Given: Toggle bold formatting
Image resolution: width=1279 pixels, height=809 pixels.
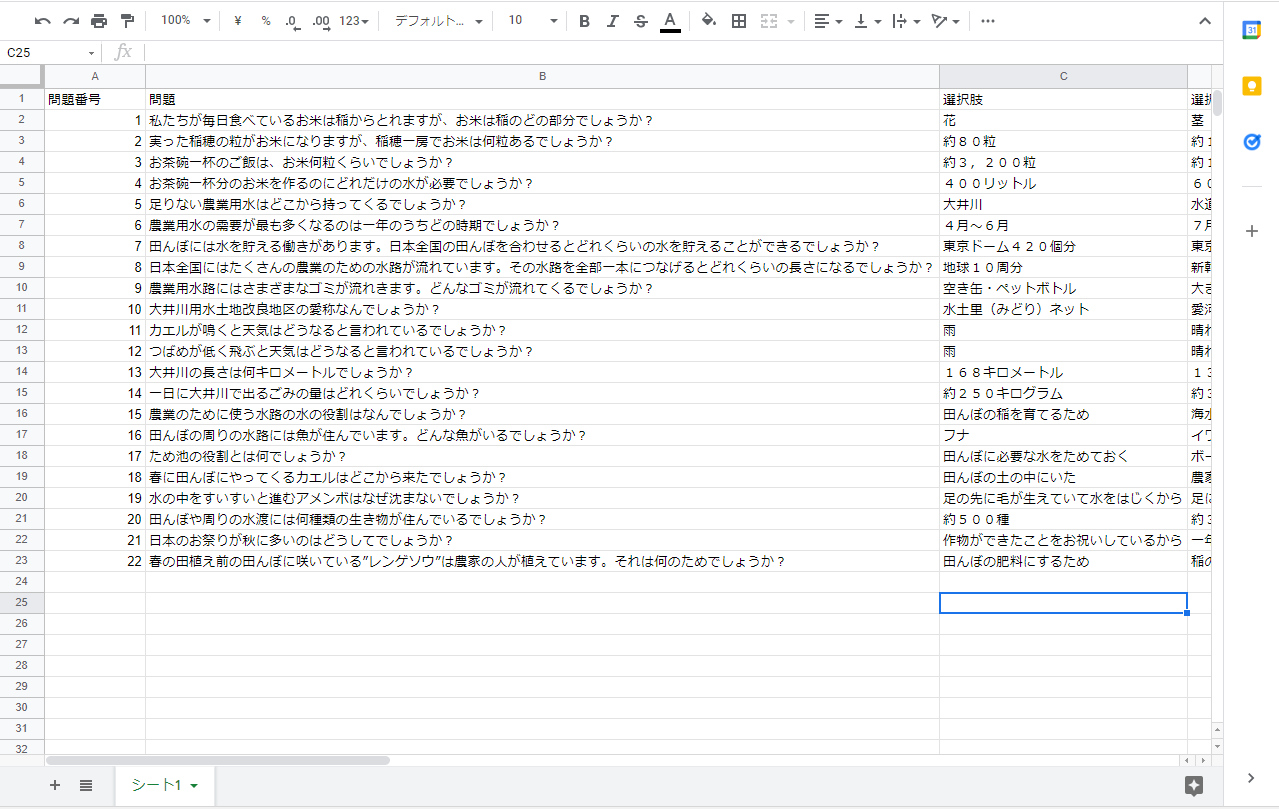Looking at the screenshot, I should click(x=584, y=20).
